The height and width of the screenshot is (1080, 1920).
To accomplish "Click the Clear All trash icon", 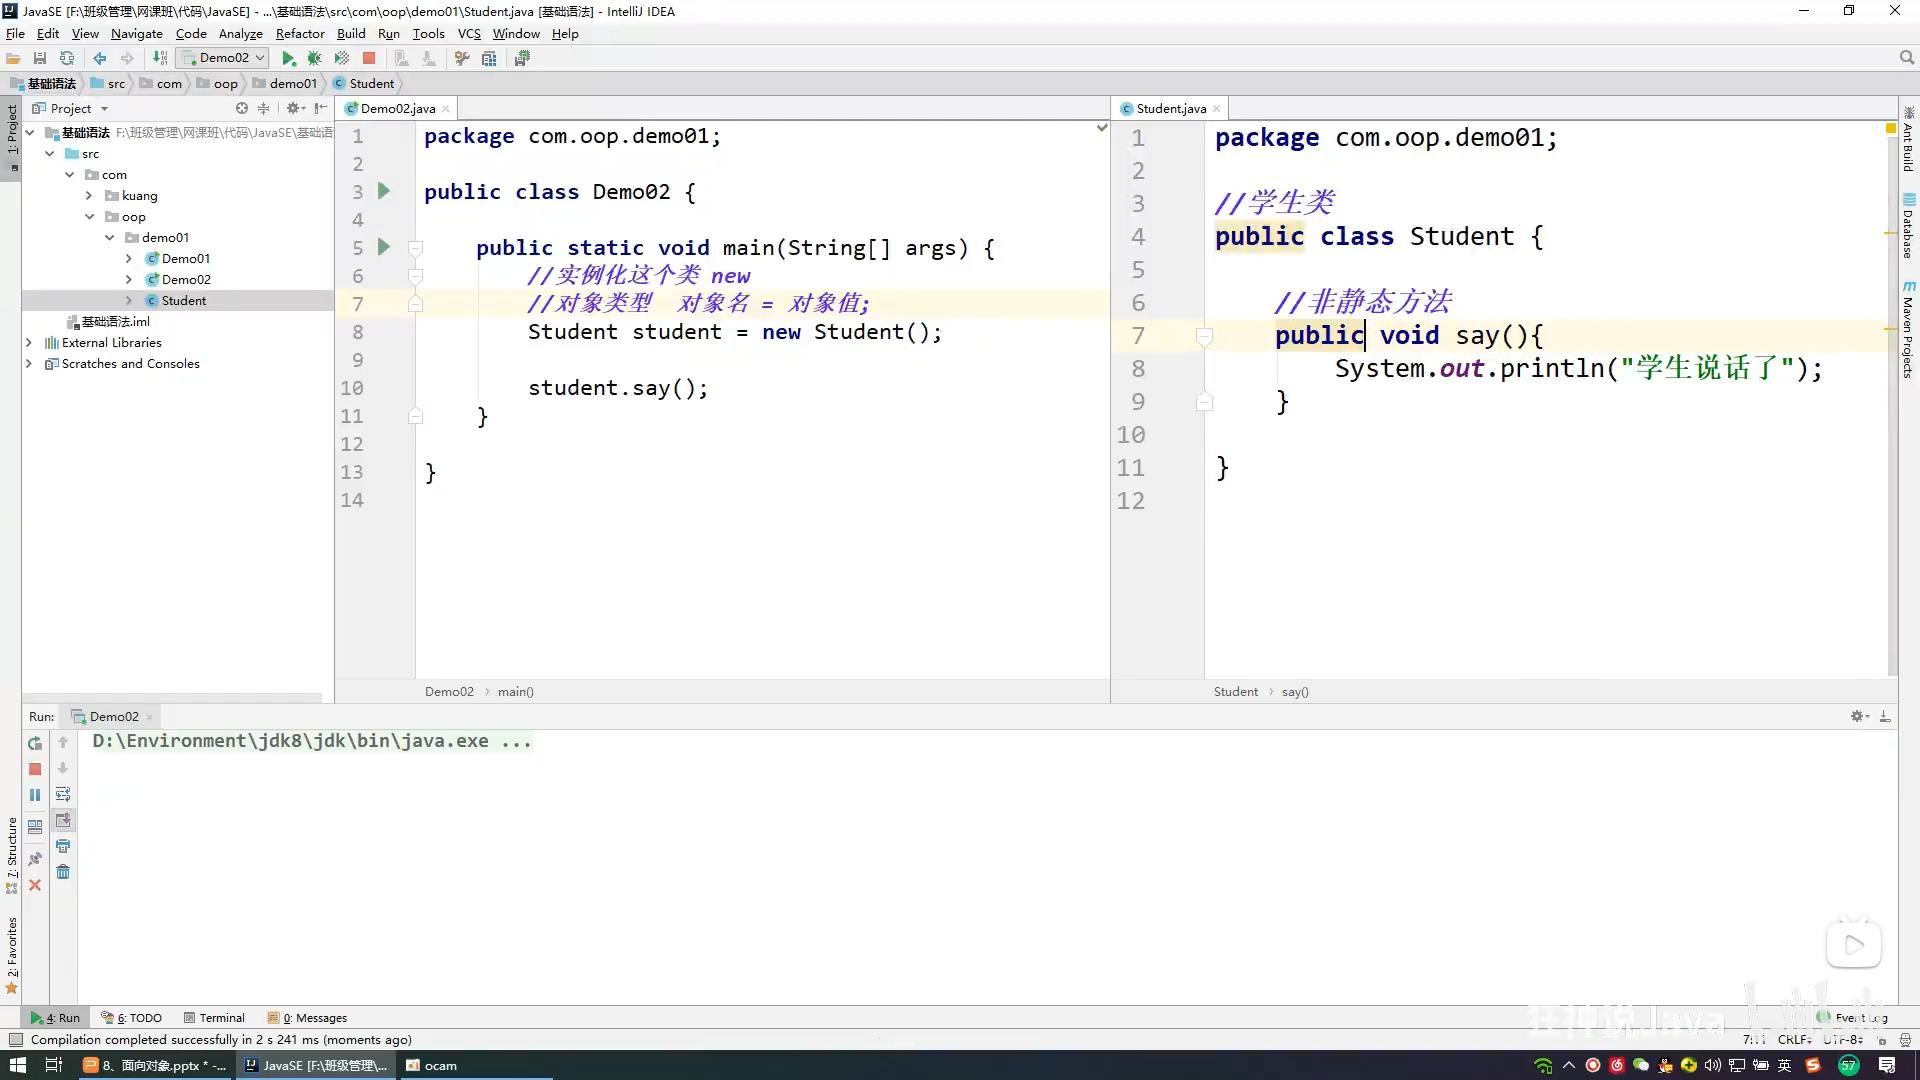I will 63,872.
